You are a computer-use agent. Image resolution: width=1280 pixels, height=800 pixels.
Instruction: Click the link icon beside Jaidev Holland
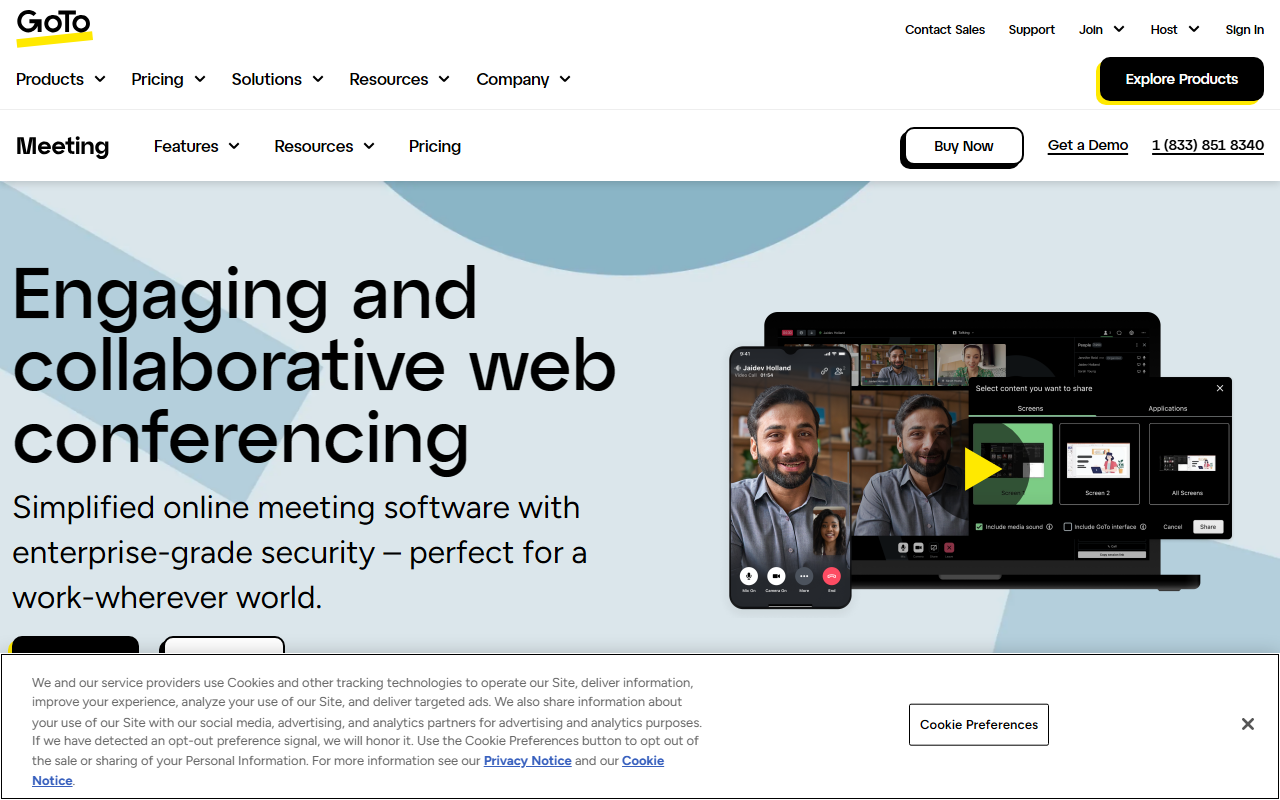pyautogui.click(x=824, y=371)
